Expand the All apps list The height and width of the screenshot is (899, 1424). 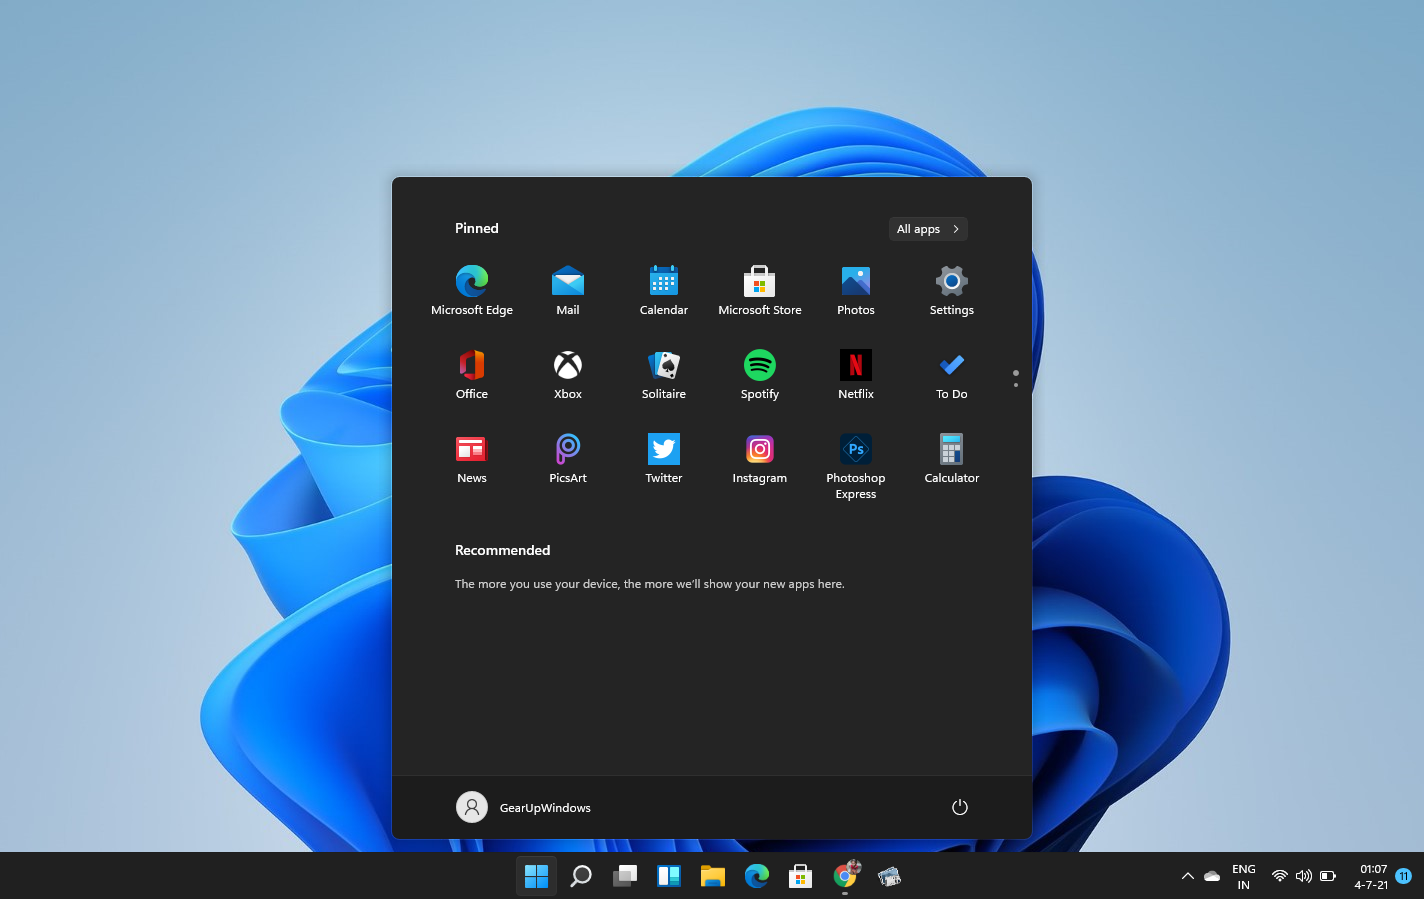pyautogui.click(x=928, y=229)
